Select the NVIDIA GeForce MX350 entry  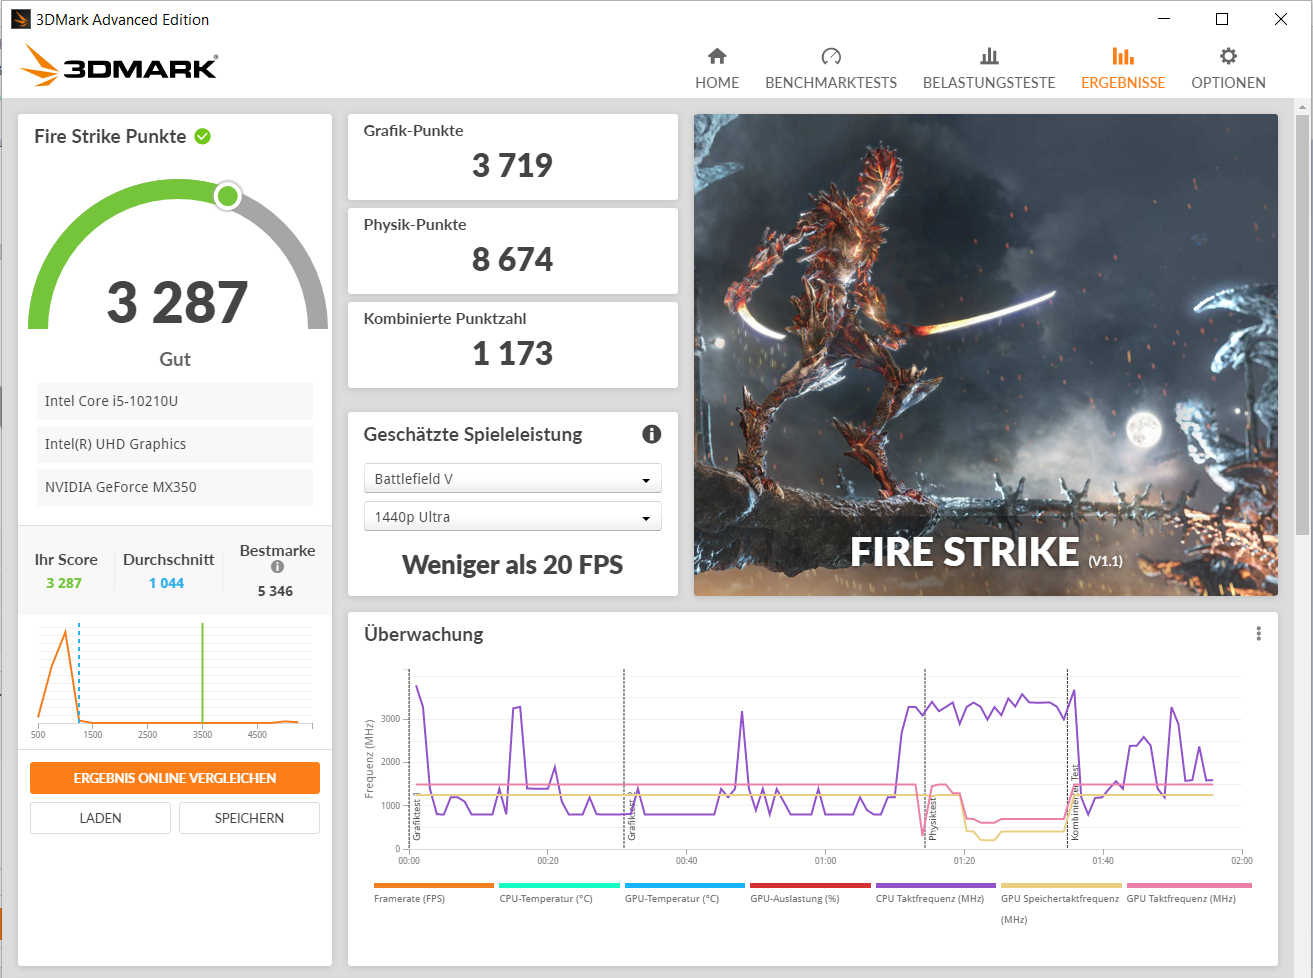point(175,487)
